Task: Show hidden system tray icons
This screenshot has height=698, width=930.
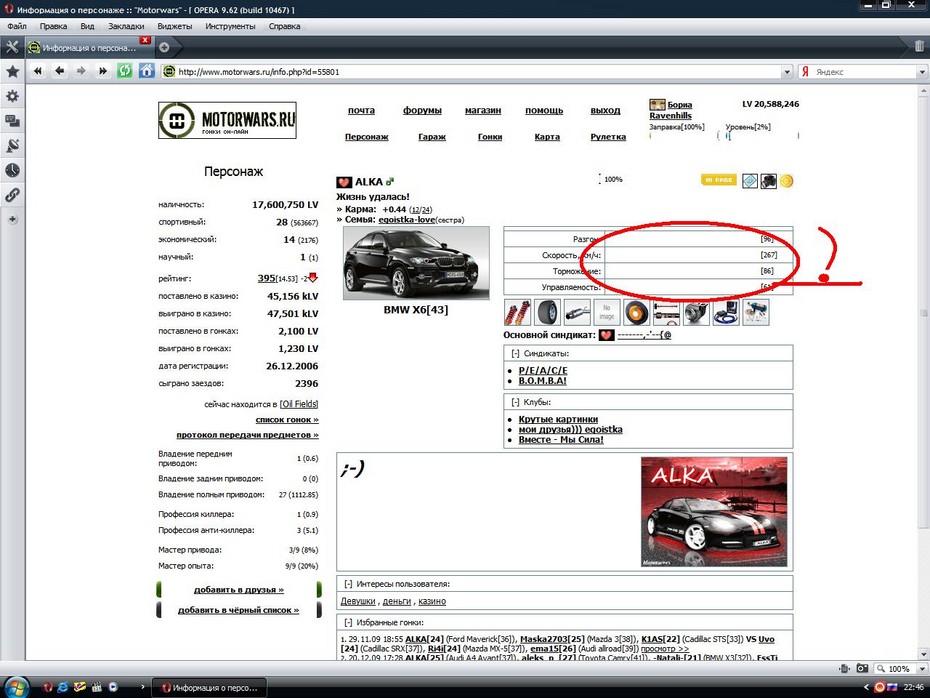Action: pyautogui.click(x=867, y=687)
